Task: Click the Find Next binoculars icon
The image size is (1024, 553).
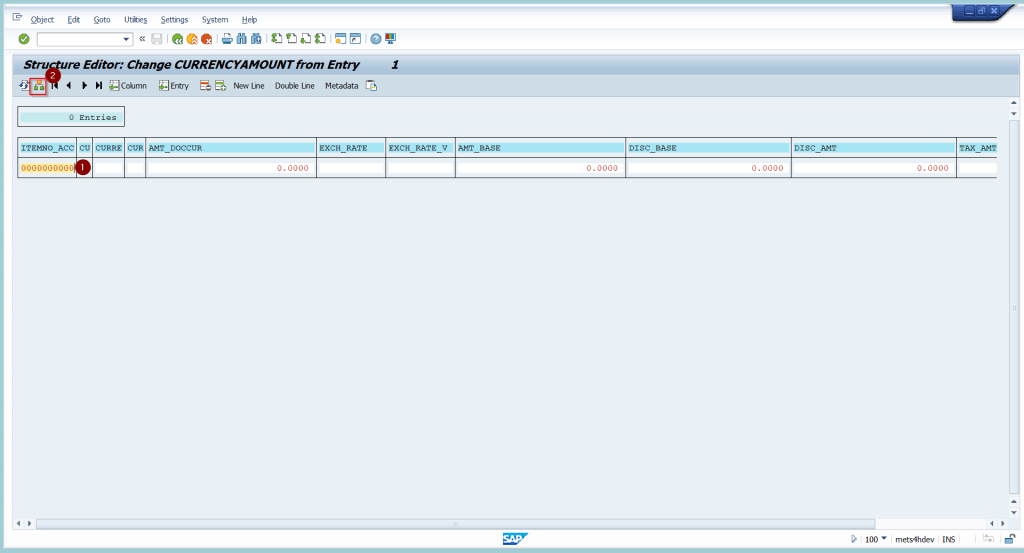Action: coord(256,39)
